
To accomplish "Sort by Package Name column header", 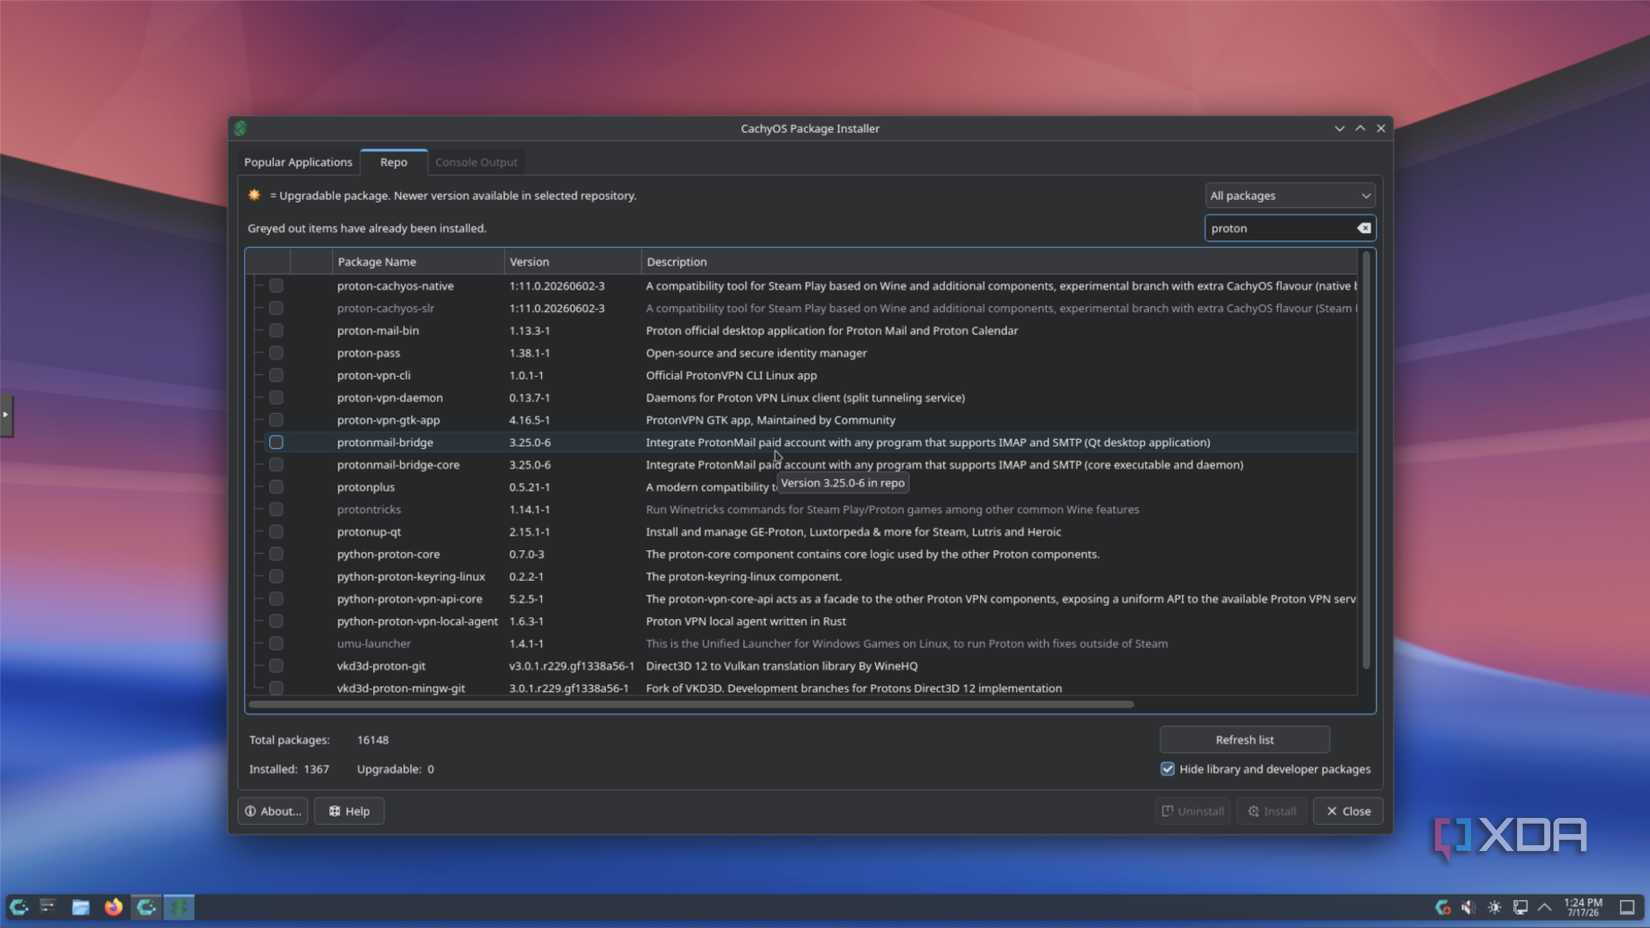I will 418,262.
